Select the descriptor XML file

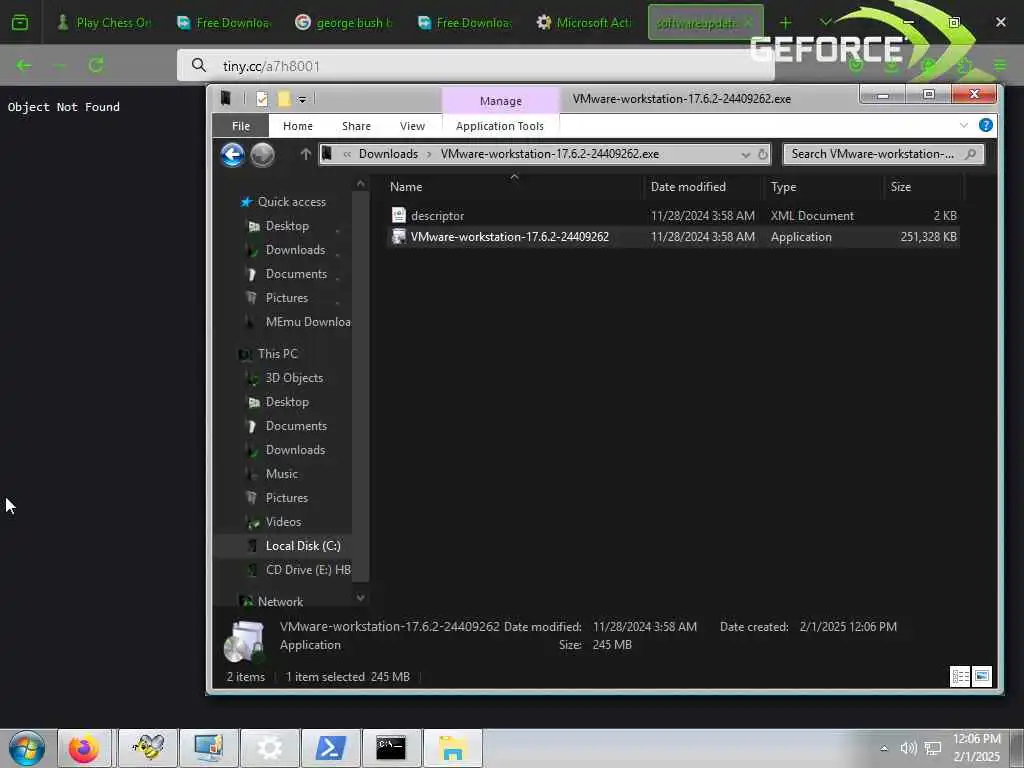pos(673,216)
